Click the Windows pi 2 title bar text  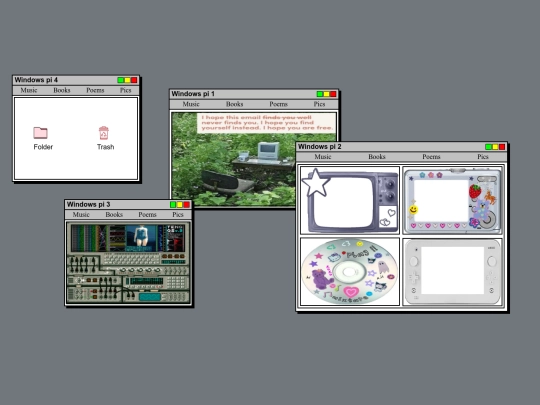click(x=320, y=146)
